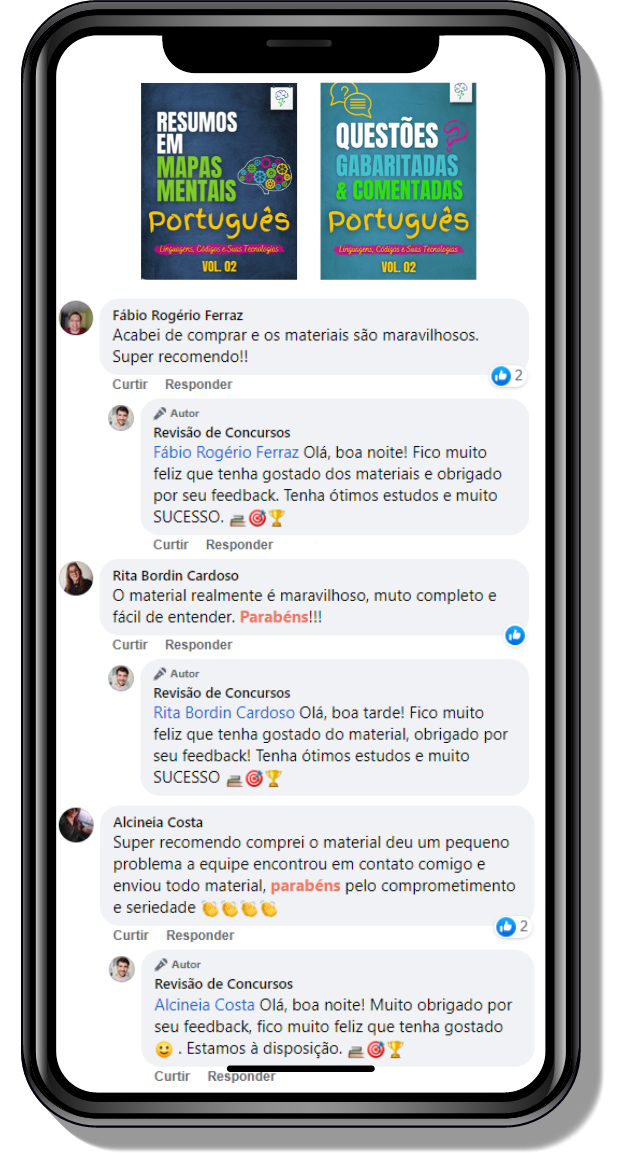Click Curtir under Fábio Rogério Ferraz's comment
Screen dimensions: 625x1153
(130, 385)
